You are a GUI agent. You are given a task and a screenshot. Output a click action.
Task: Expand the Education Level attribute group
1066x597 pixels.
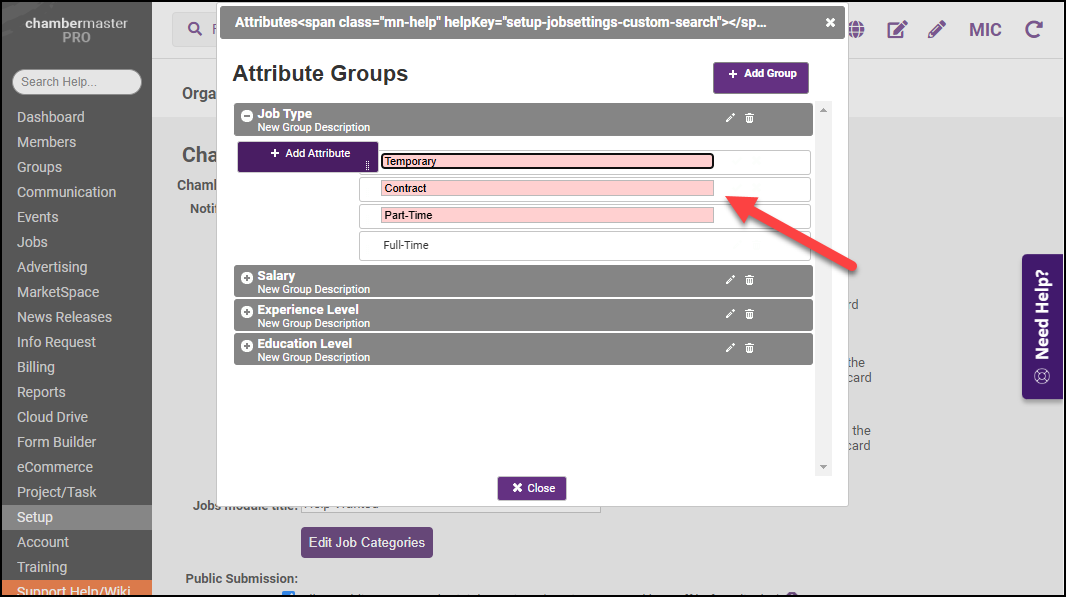[247, 346]
